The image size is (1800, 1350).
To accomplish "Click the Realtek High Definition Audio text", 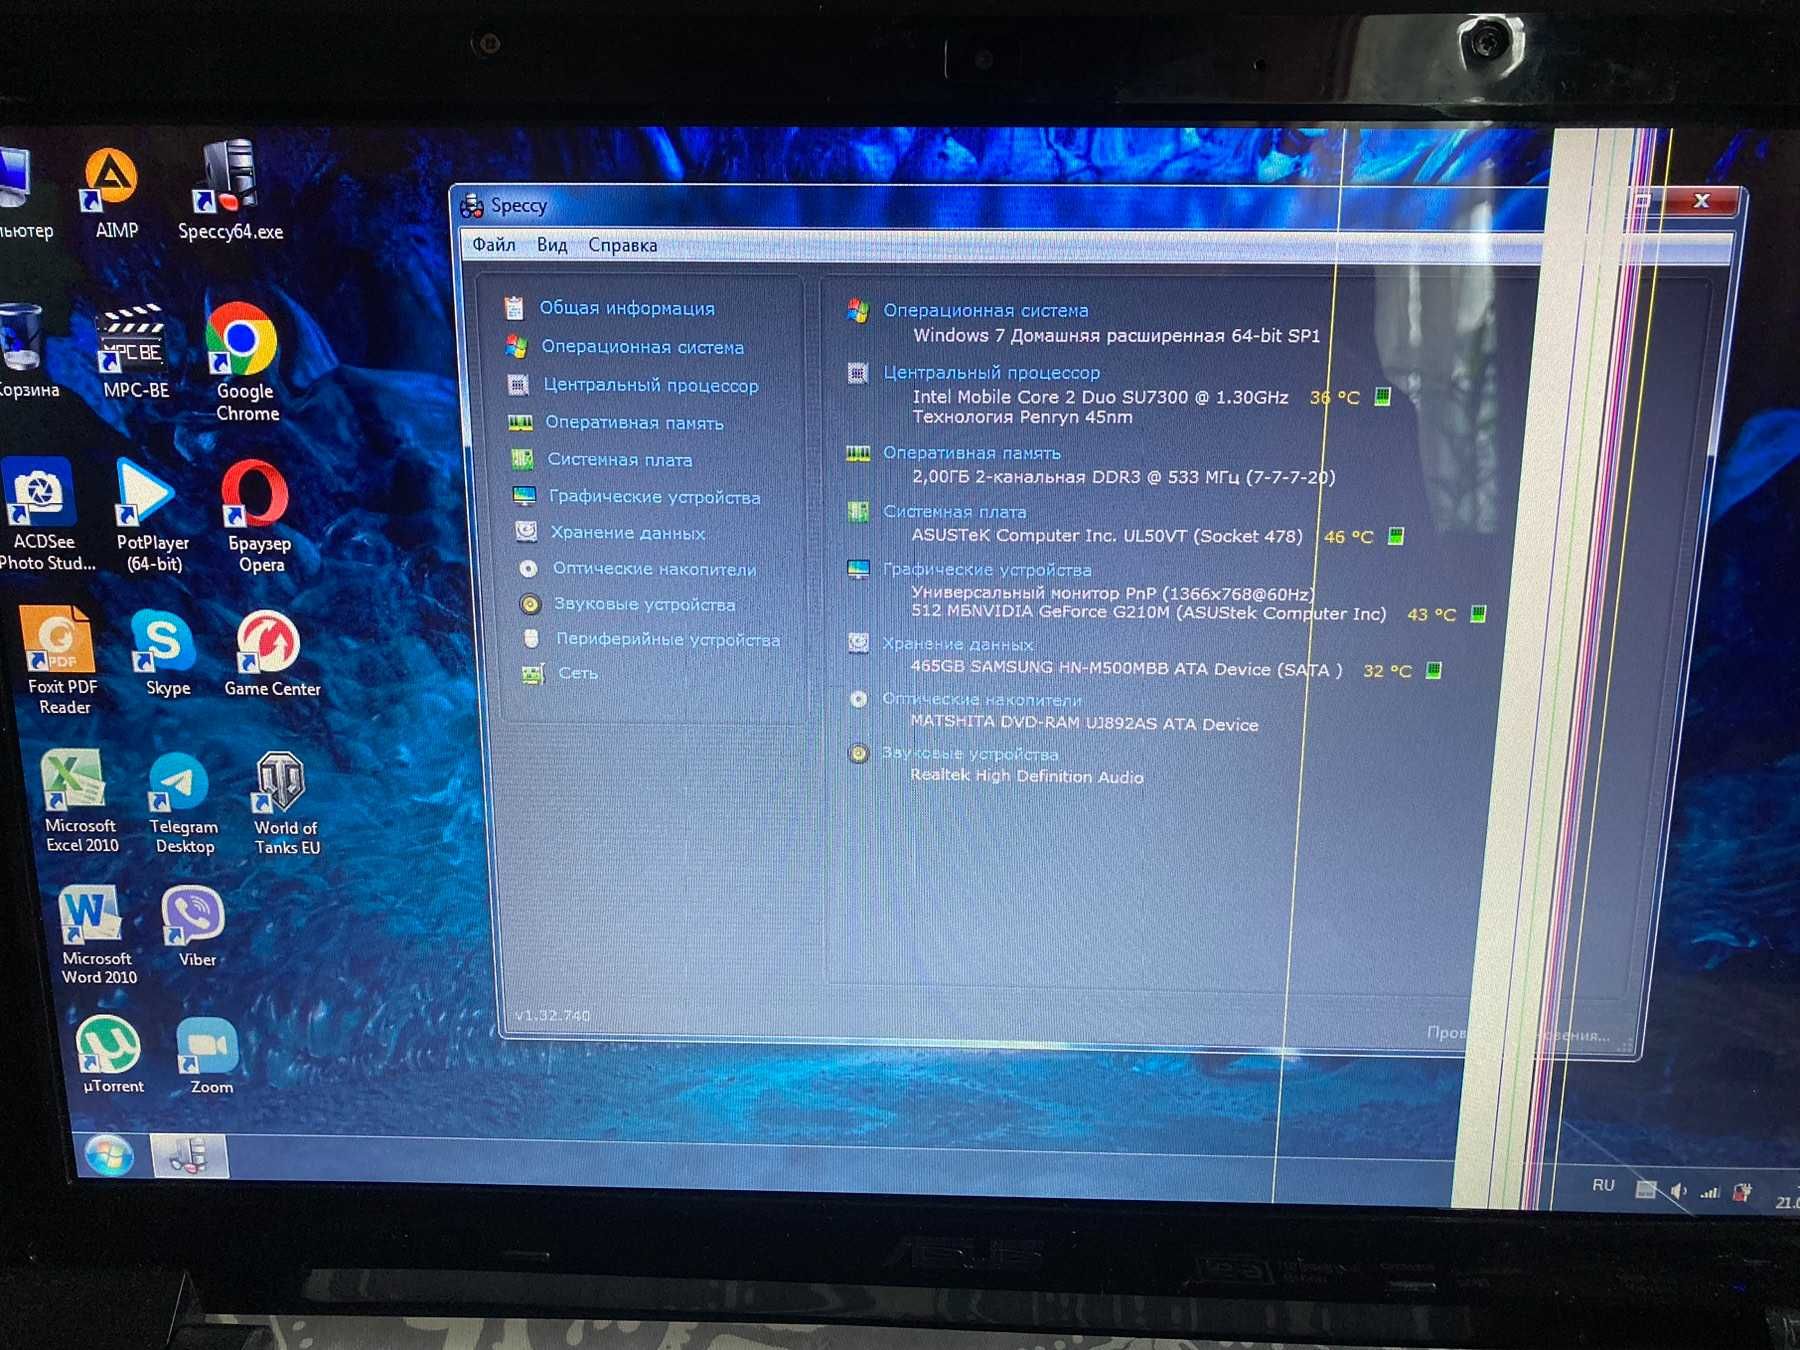I will (1026, 776).
